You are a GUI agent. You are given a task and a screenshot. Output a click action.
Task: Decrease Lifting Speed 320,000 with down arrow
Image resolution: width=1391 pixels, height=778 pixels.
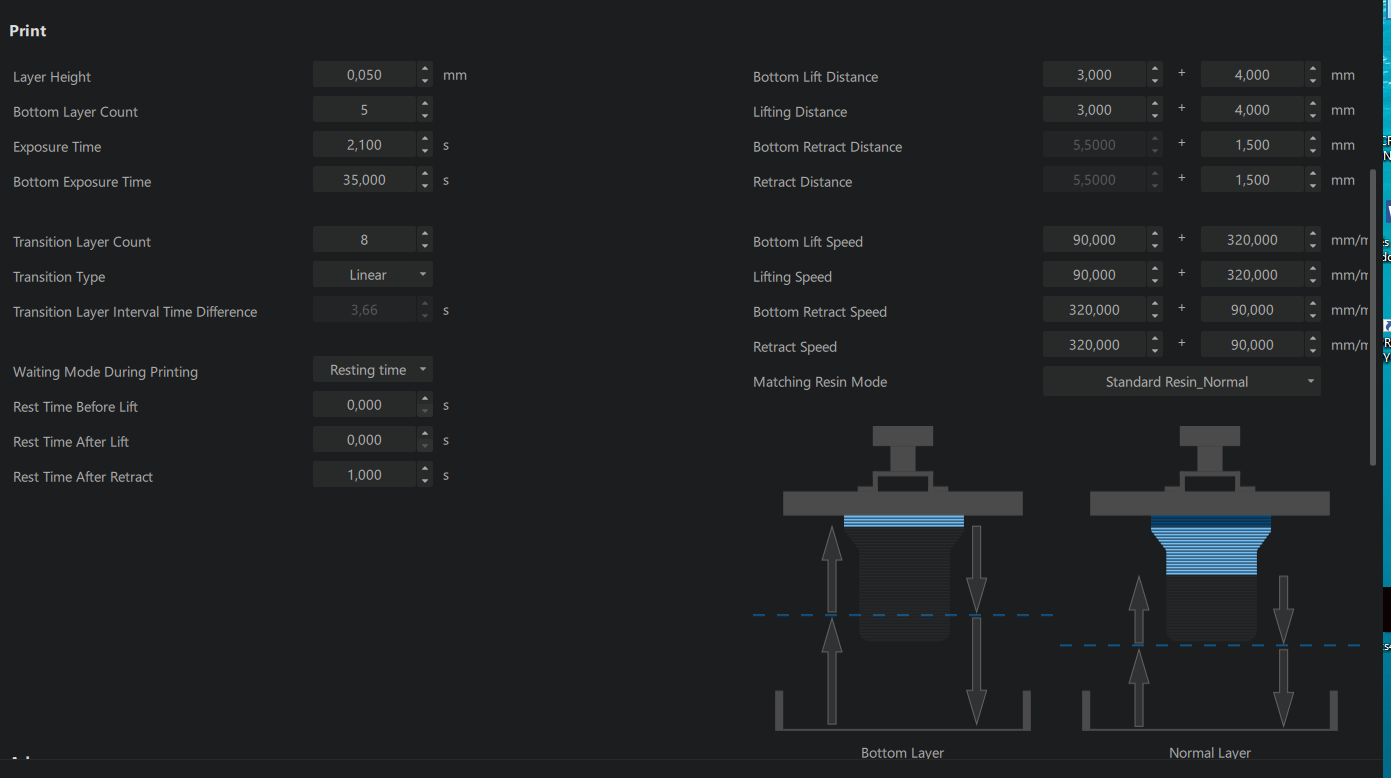point(1313,281)
